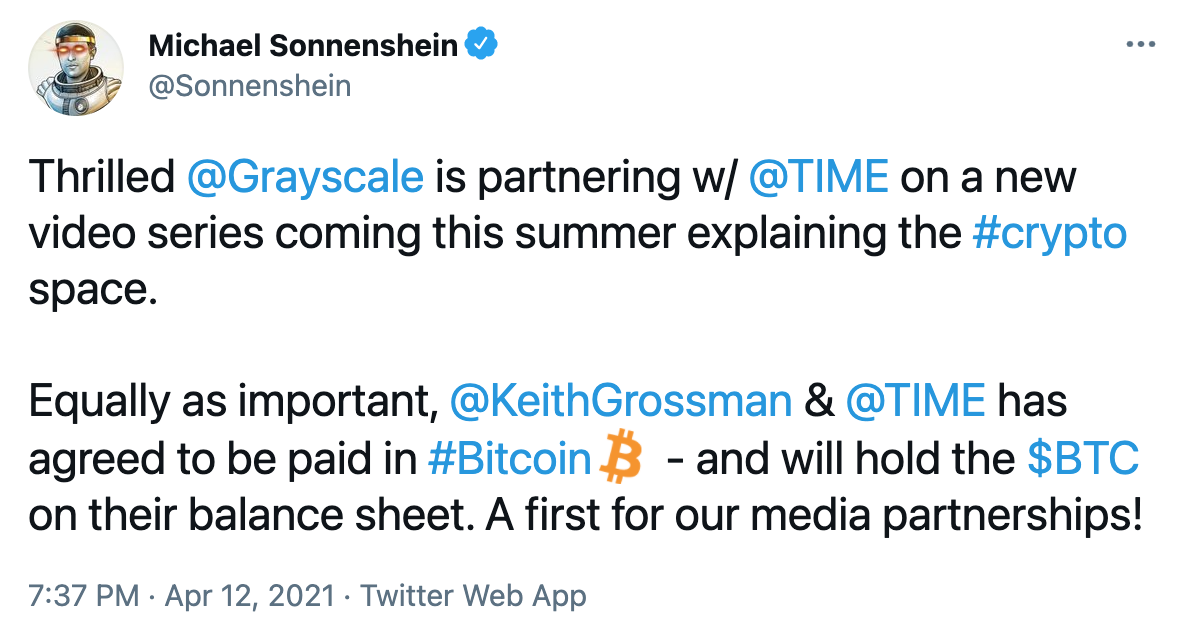Open the more options ellipsis menu
This screenshot has width=1188, height=634.
tap(1141, 46)
